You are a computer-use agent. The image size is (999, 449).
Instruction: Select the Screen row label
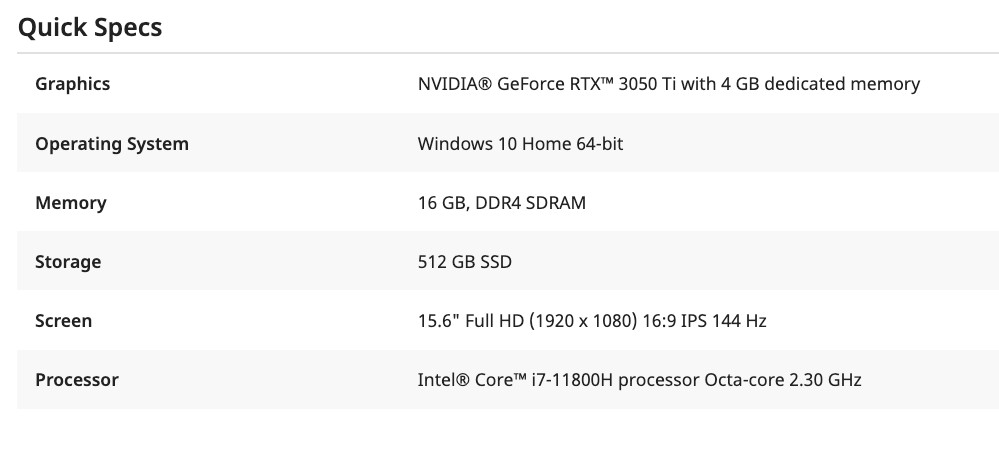[x=64, y=321]
